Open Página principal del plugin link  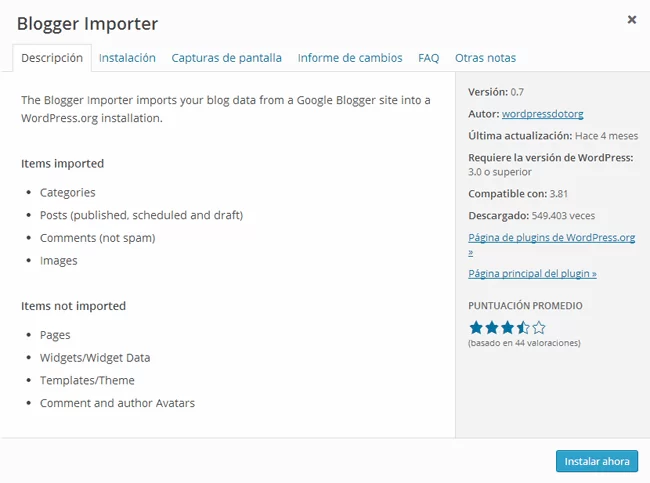coord(532,274)
